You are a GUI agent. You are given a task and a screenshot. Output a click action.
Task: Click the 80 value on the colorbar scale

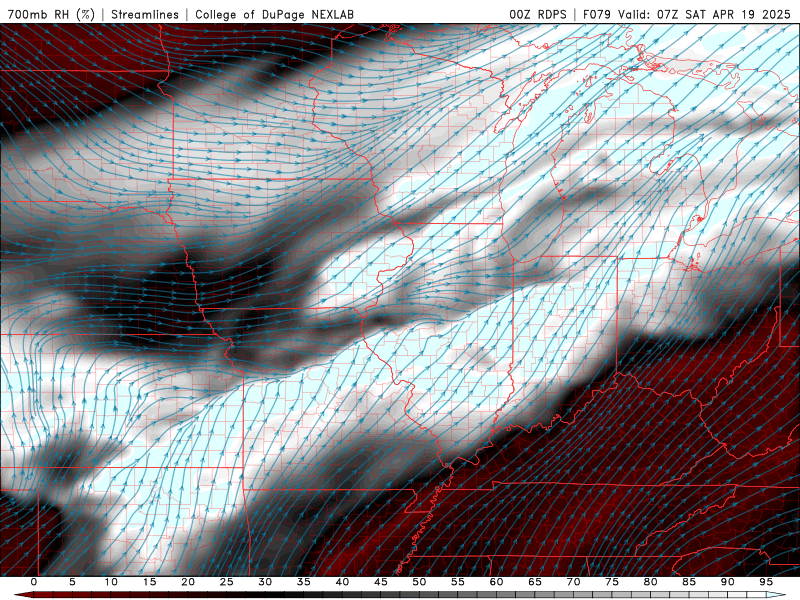[651, 582]
